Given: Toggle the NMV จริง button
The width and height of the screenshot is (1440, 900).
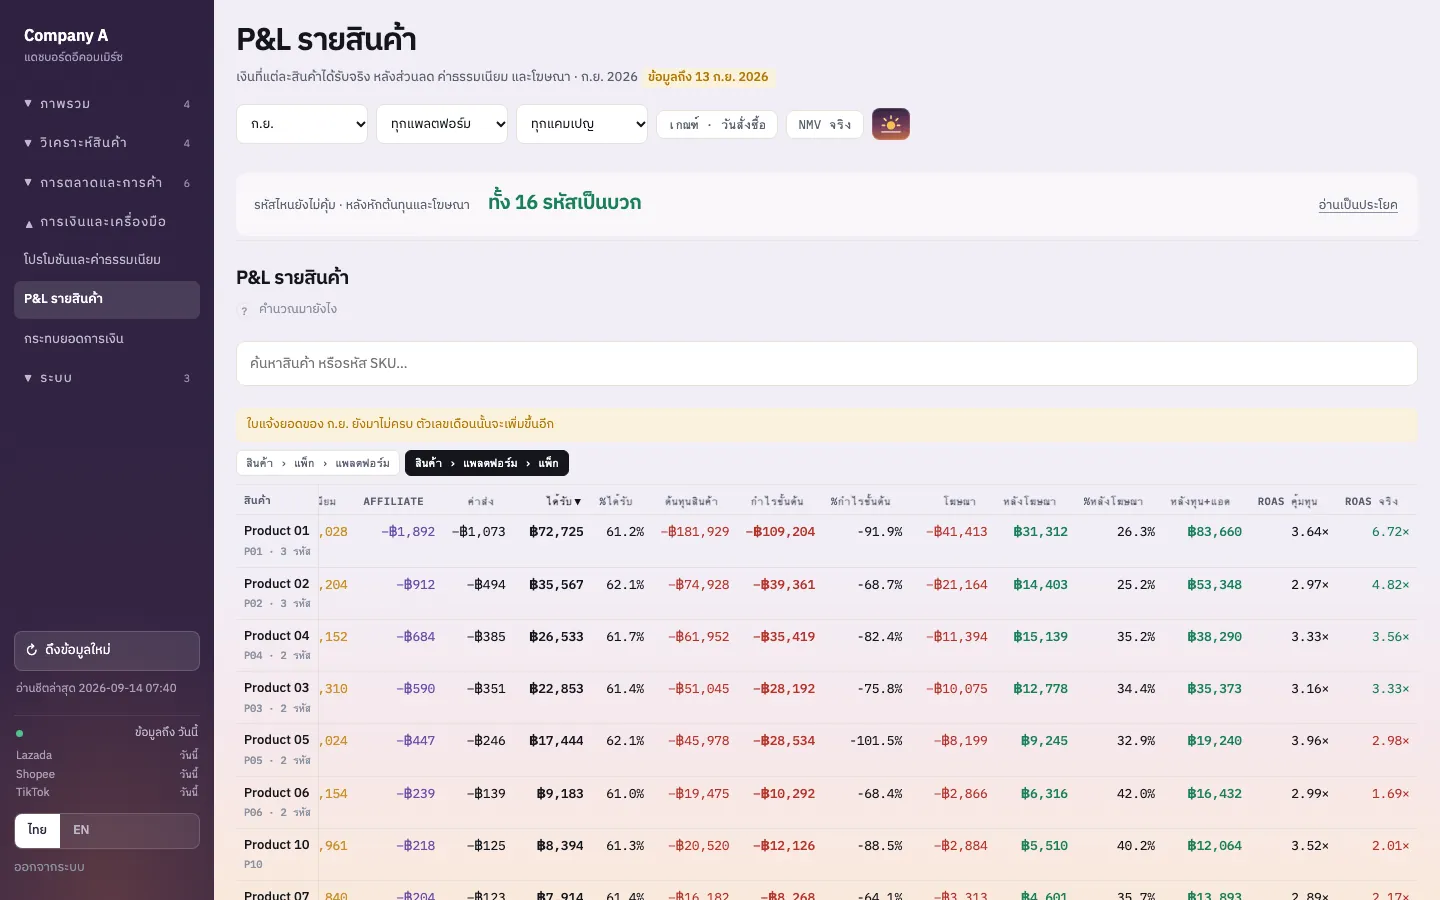Looking at the screenshot, I should coord(825,124).
